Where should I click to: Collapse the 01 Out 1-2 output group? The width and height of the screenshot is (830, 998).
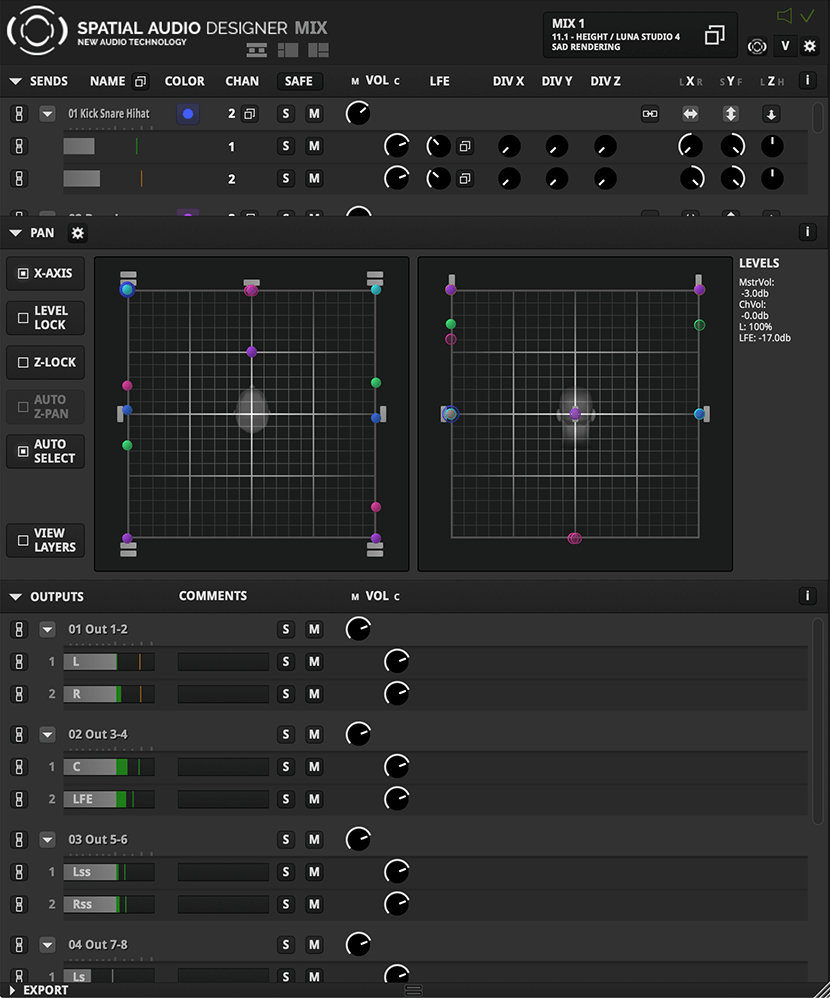click(x=46, y=628)
